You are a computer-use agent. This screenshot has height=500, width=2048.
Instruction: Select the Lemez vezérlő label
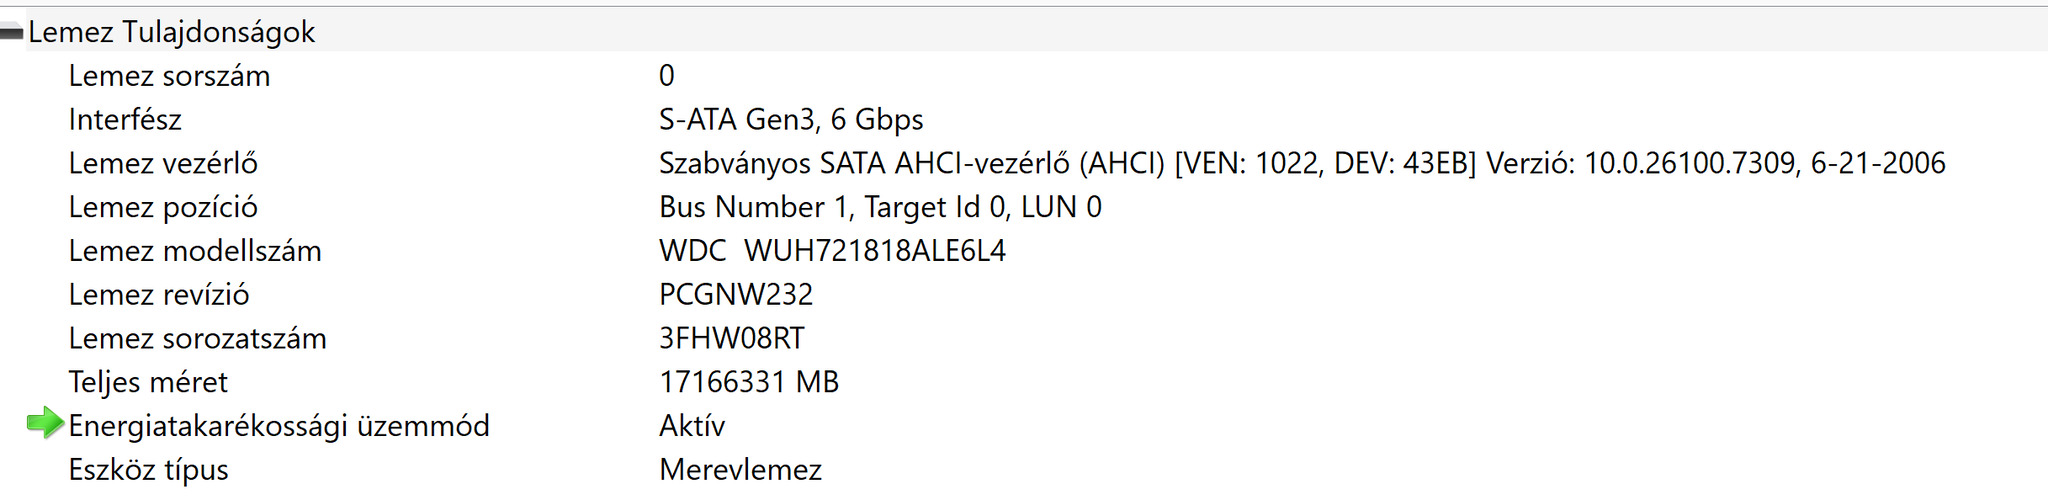pyautogui.click(x=163, y=164)
